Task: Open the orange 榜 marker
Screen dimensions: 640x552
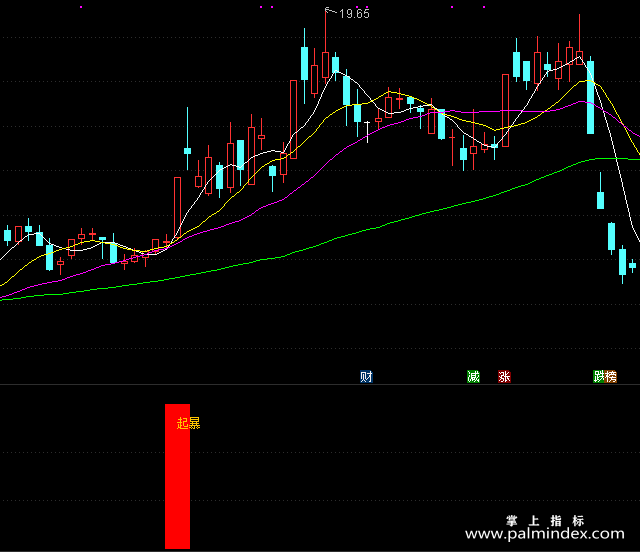Action: (611, 376)
